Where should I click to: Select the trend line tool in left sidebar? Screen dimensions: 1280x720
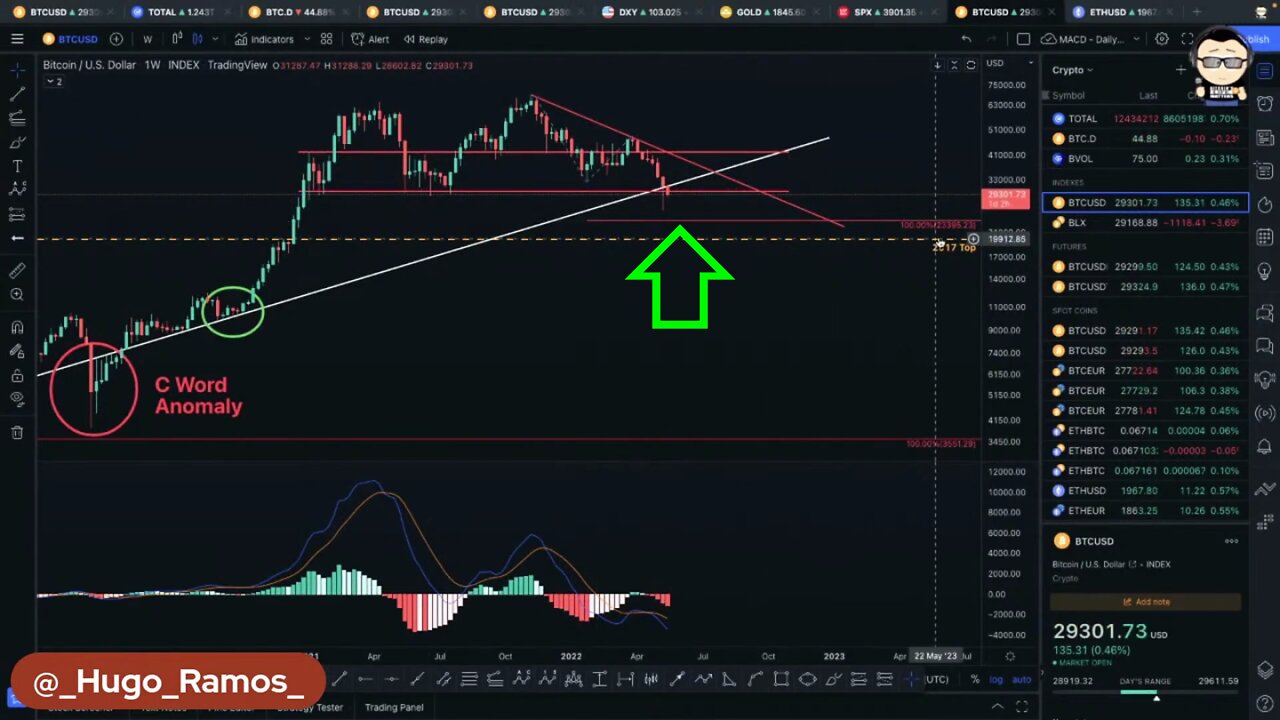(17, 94)
